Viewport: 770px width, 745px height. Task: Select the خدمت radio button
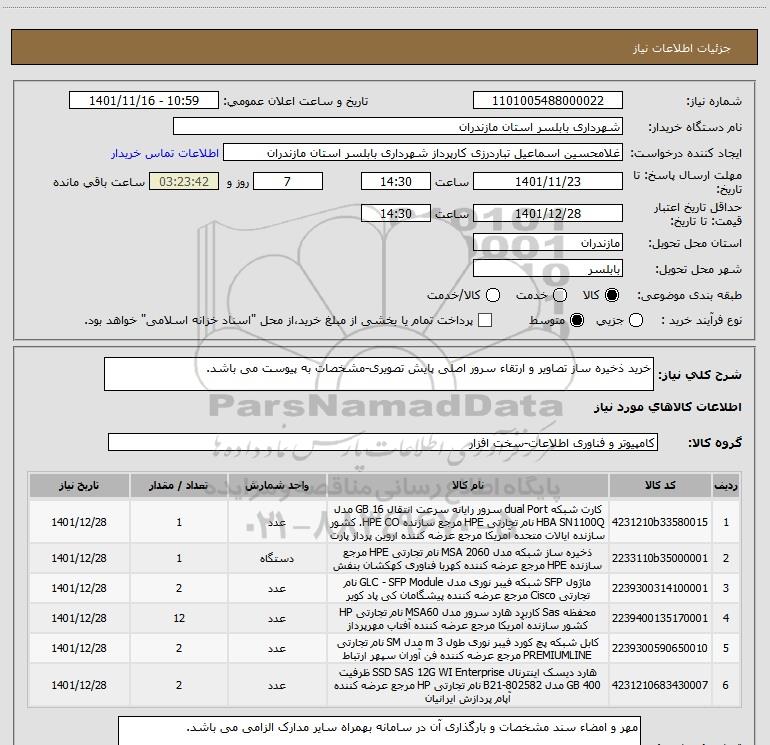[560, 295]
